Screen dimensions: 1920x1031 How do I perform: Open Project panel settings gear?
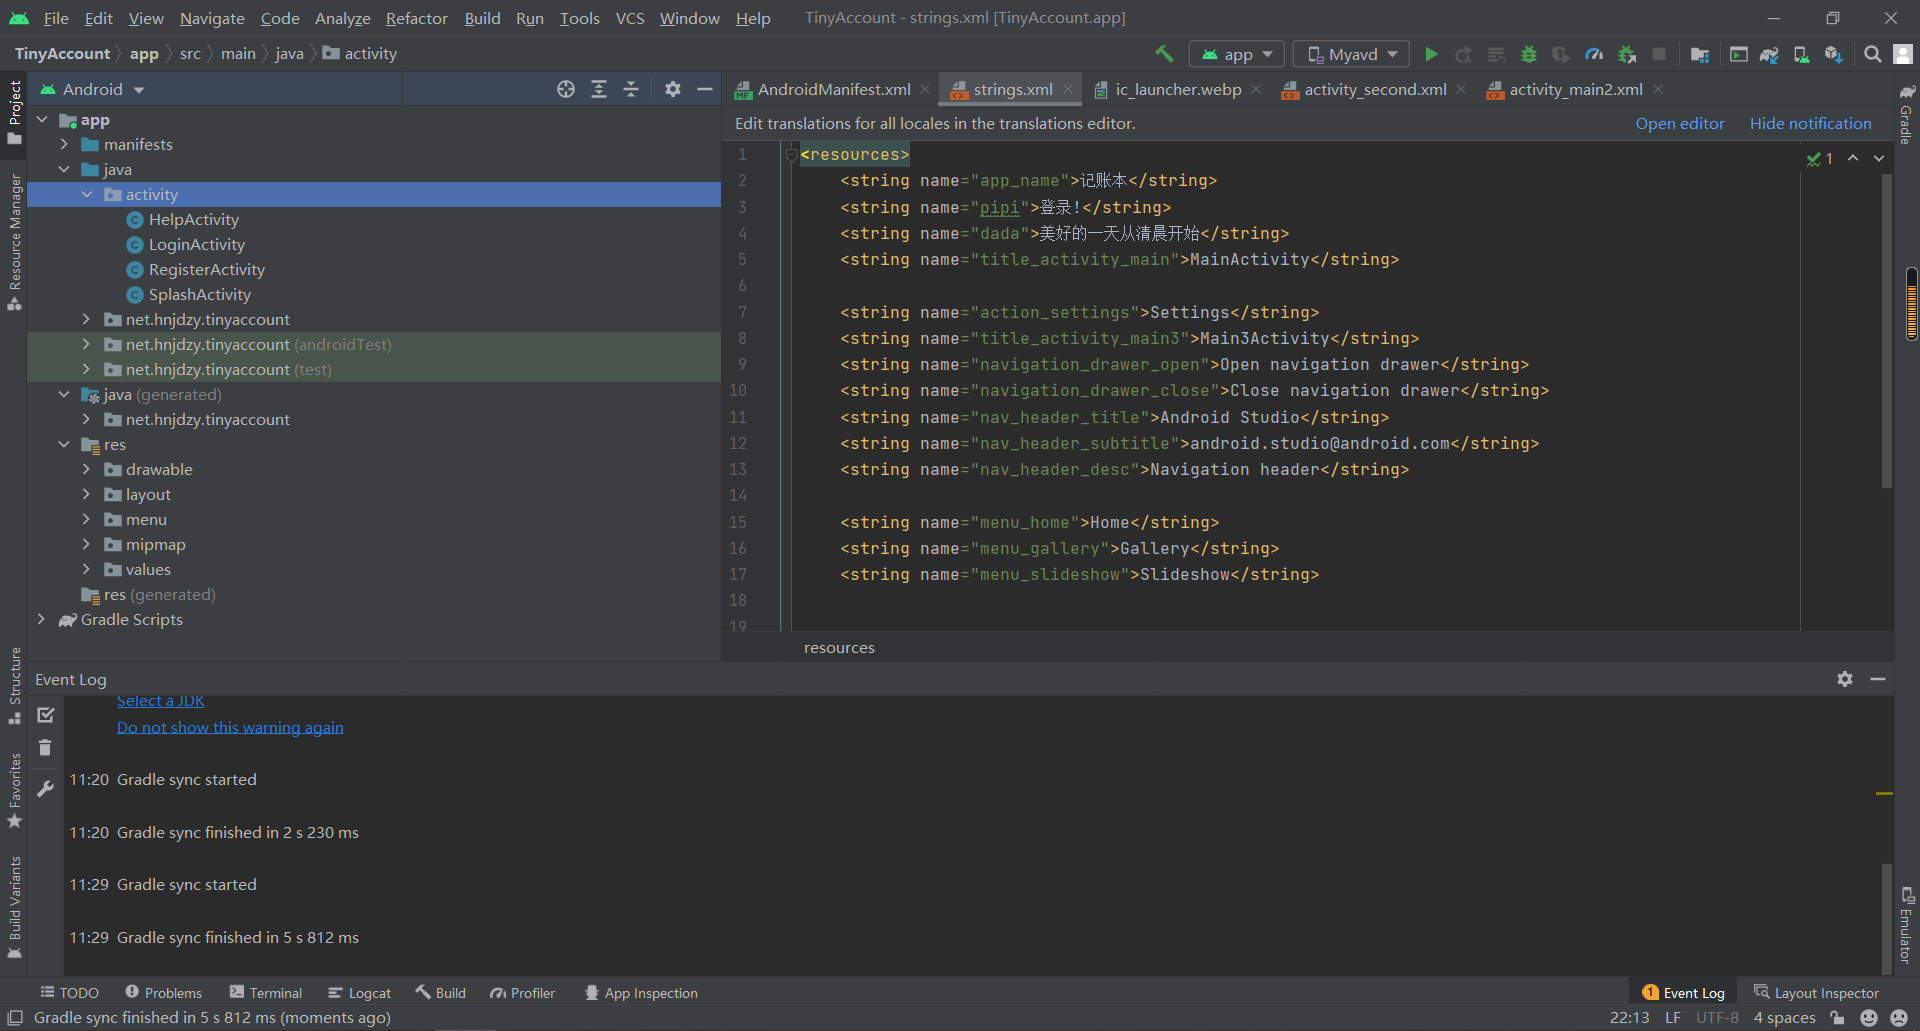pyautogui.click(x=672, y=89)
